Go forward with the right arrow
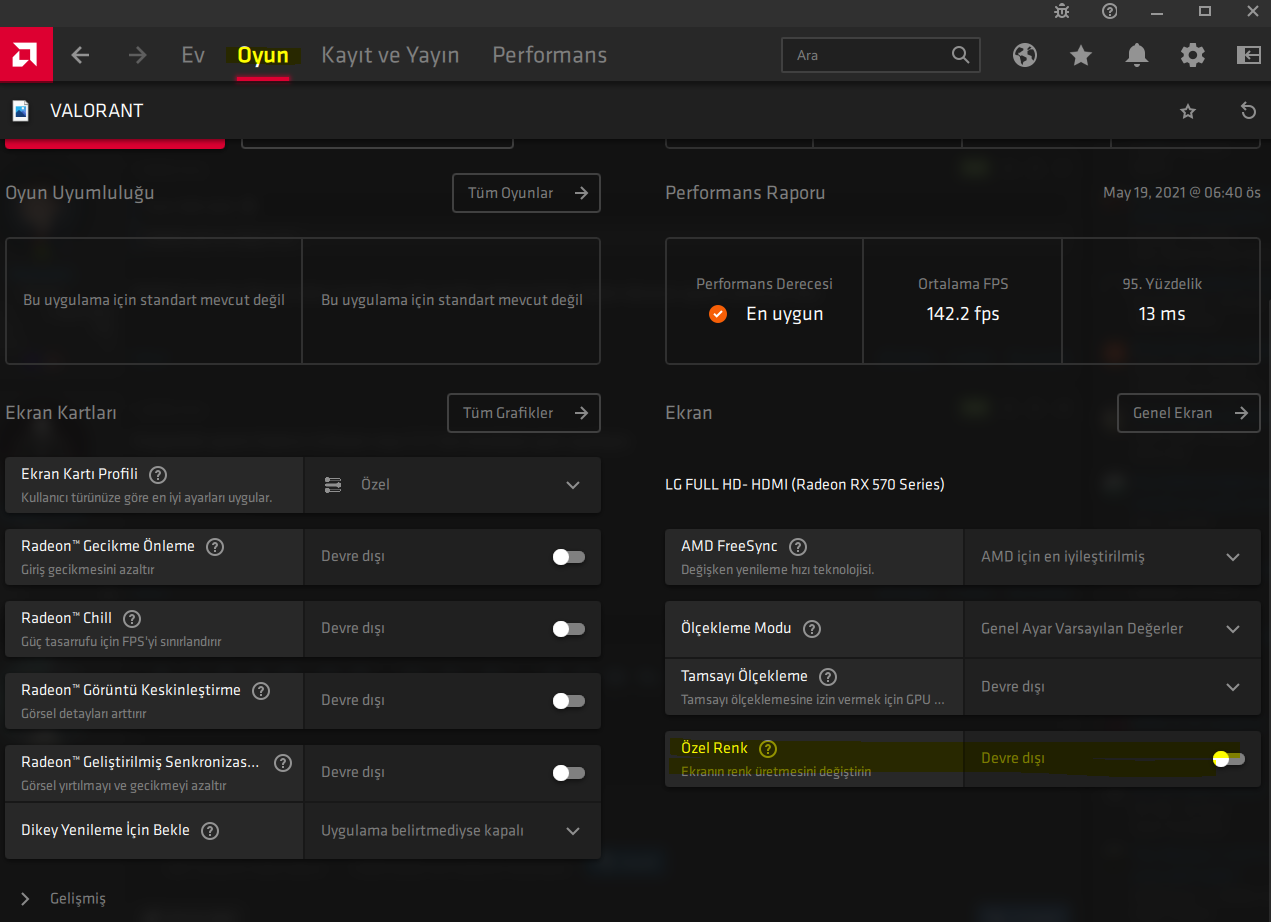The height and width of the screenshot is (922, 1271). pos(137,55)
